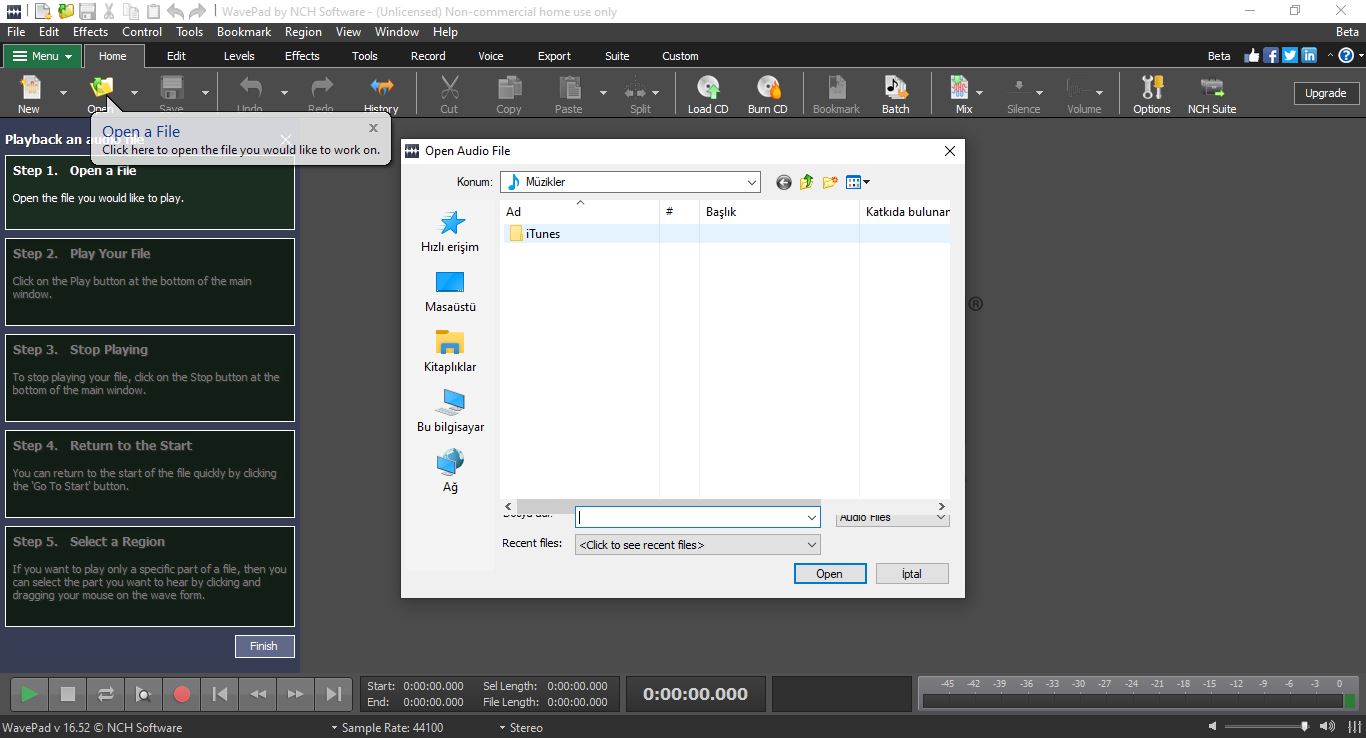Open the green Menu dropdown button
Viewport: 1366px width, 738px height.
click(x=44, y=56)
